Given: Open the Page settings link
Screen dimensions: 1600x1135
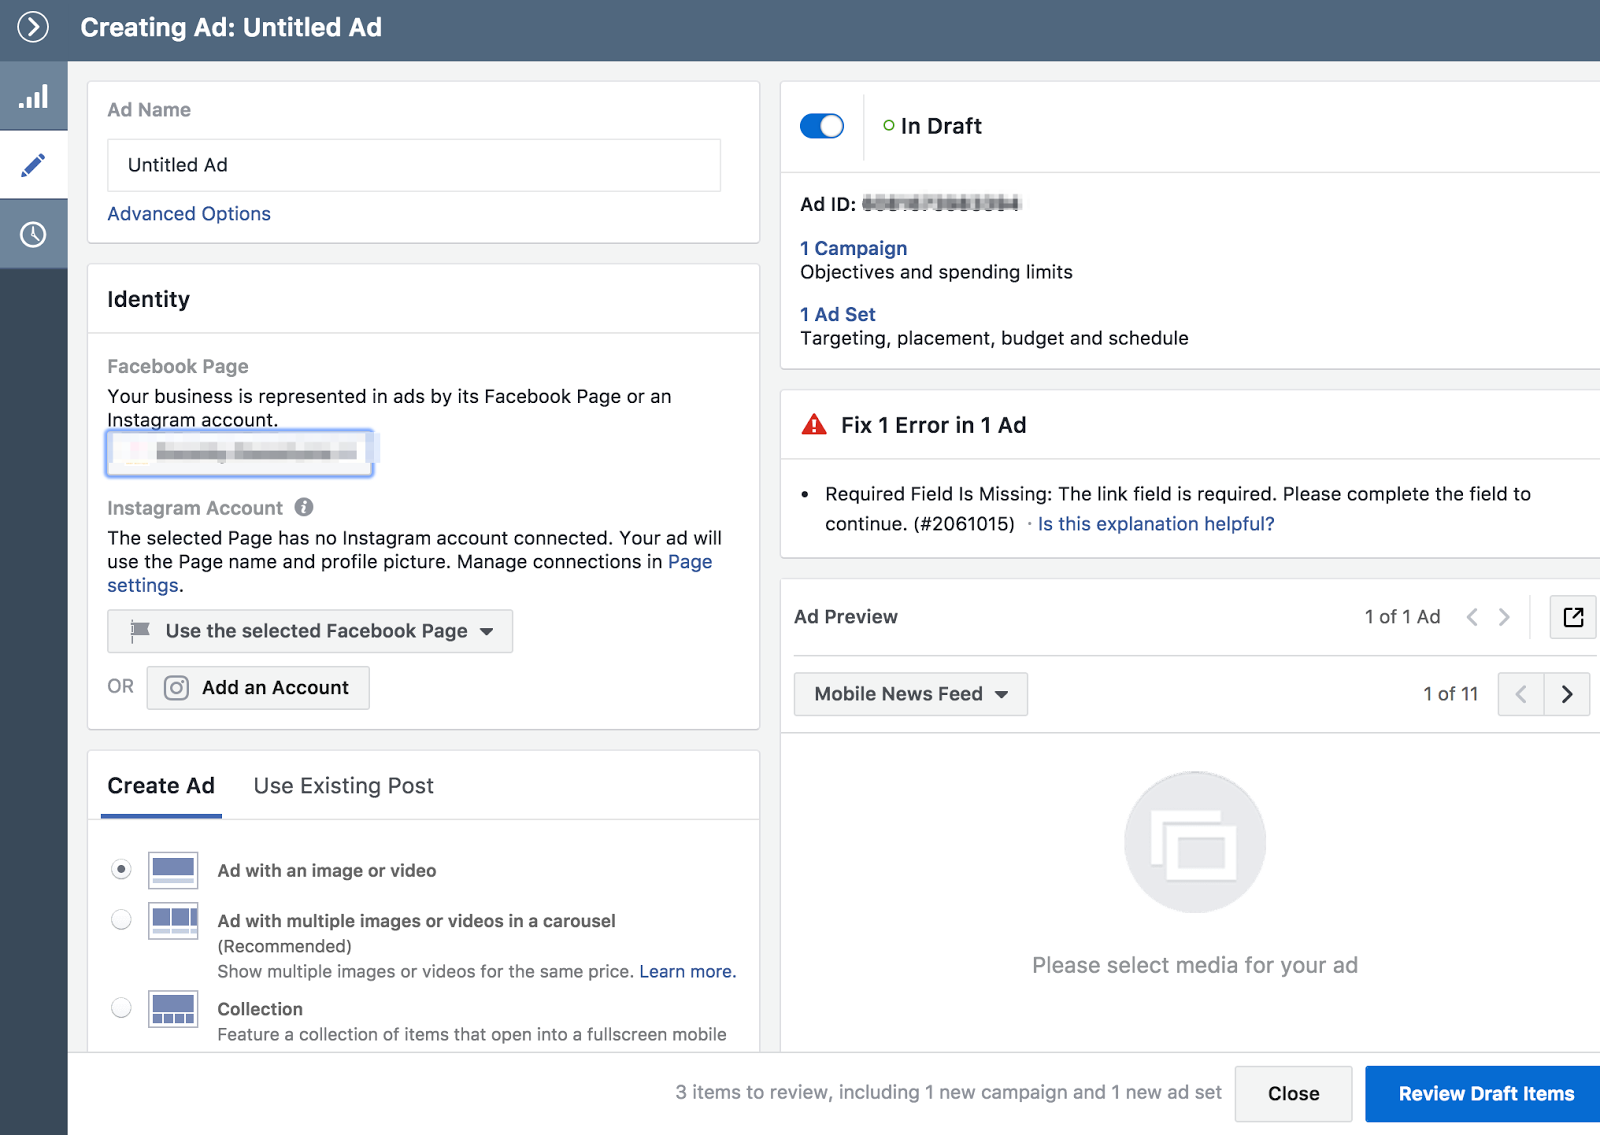Looking at the screenshot, I should tap(690, 562).
